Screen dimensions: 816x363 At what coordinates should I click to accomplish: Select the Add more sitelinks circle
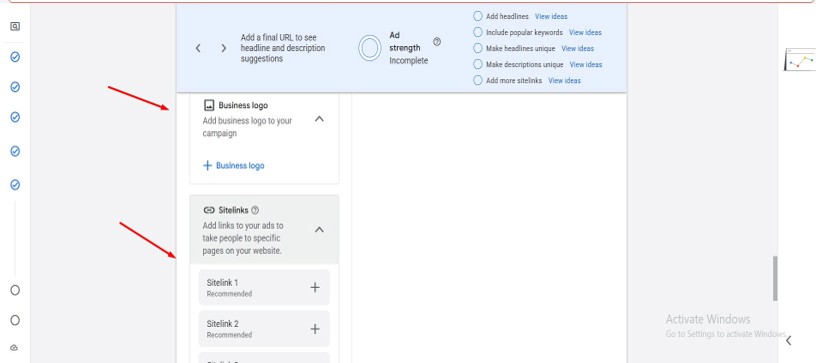tap(478, 80)
